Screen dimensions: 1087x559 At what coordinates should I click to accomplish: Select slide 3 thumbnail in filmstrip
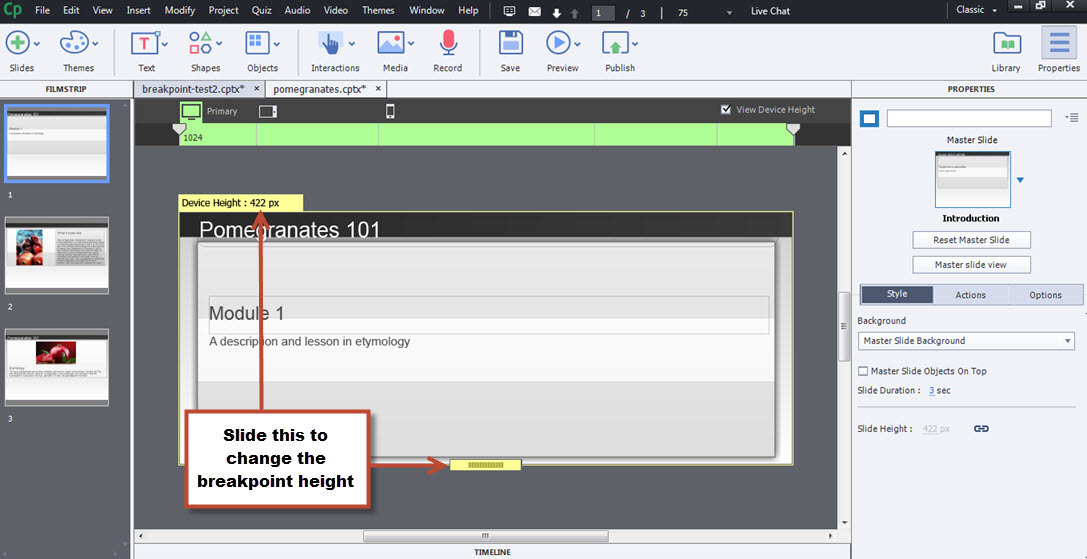coord(57,367)
